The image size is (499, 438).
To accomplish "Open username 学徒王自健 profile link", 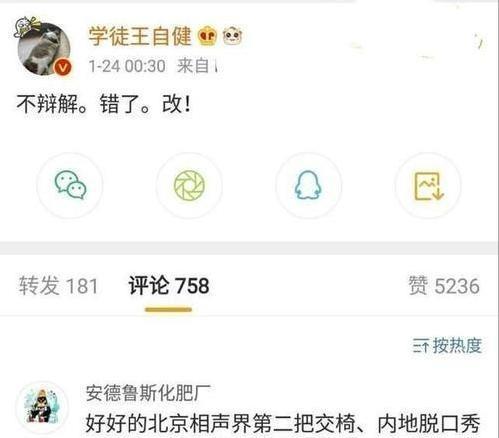I will 140,36.
